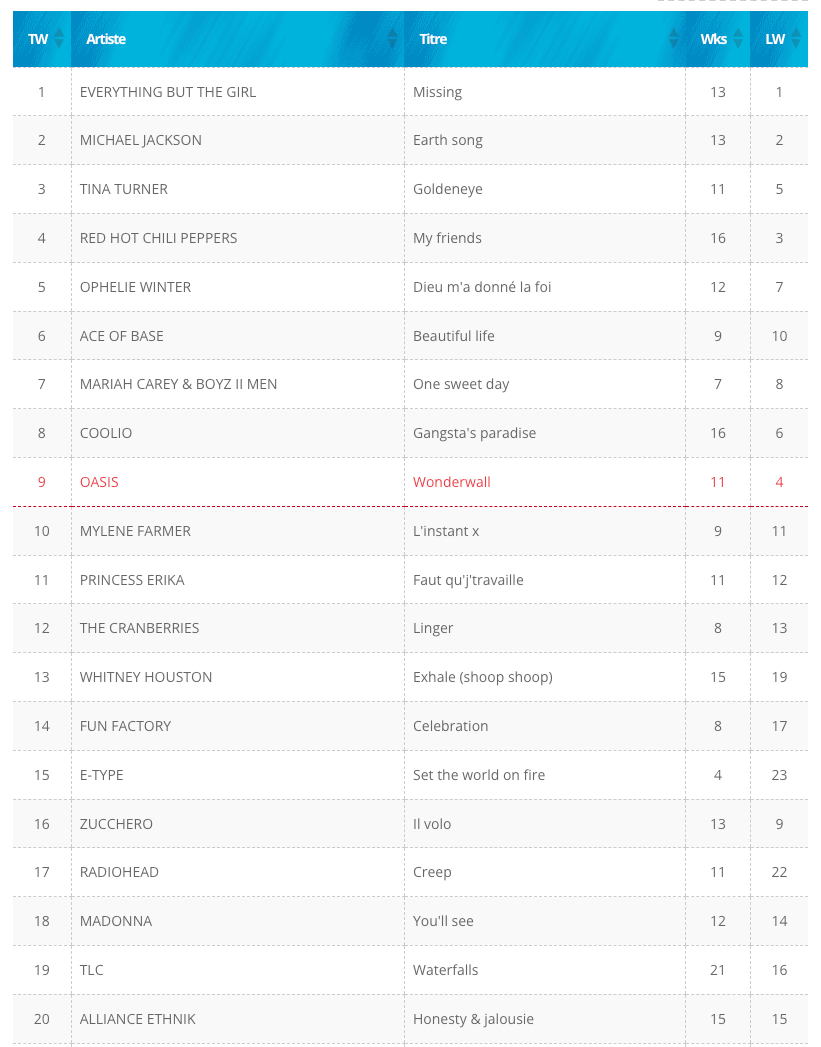Click on RED HOT CHILI PEPPERS
Viewport: 821px width, 1047px height.
pyautogui.click(x=159, y=238)
